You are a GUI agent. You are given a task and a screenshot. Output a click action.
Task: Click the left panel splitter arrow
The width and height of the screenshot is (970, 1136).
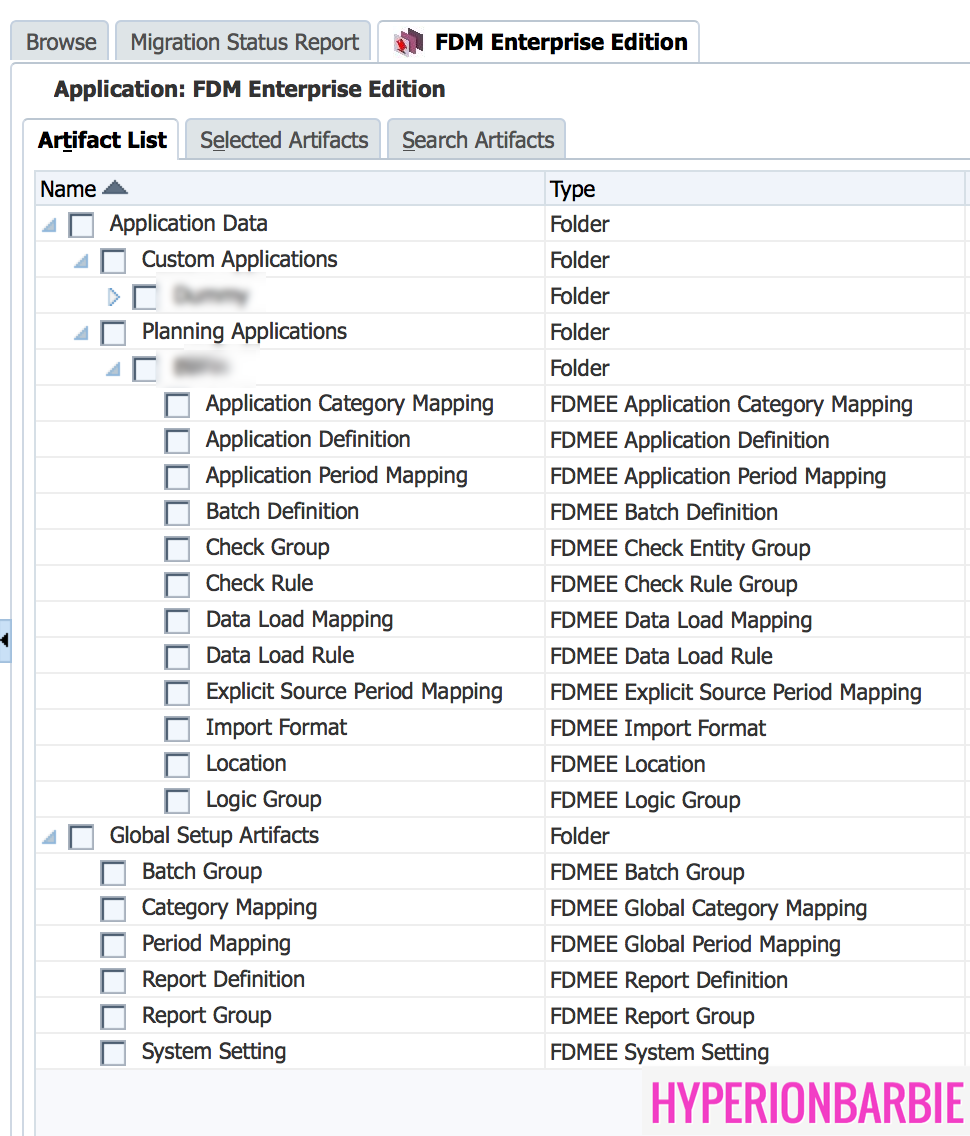5,640
